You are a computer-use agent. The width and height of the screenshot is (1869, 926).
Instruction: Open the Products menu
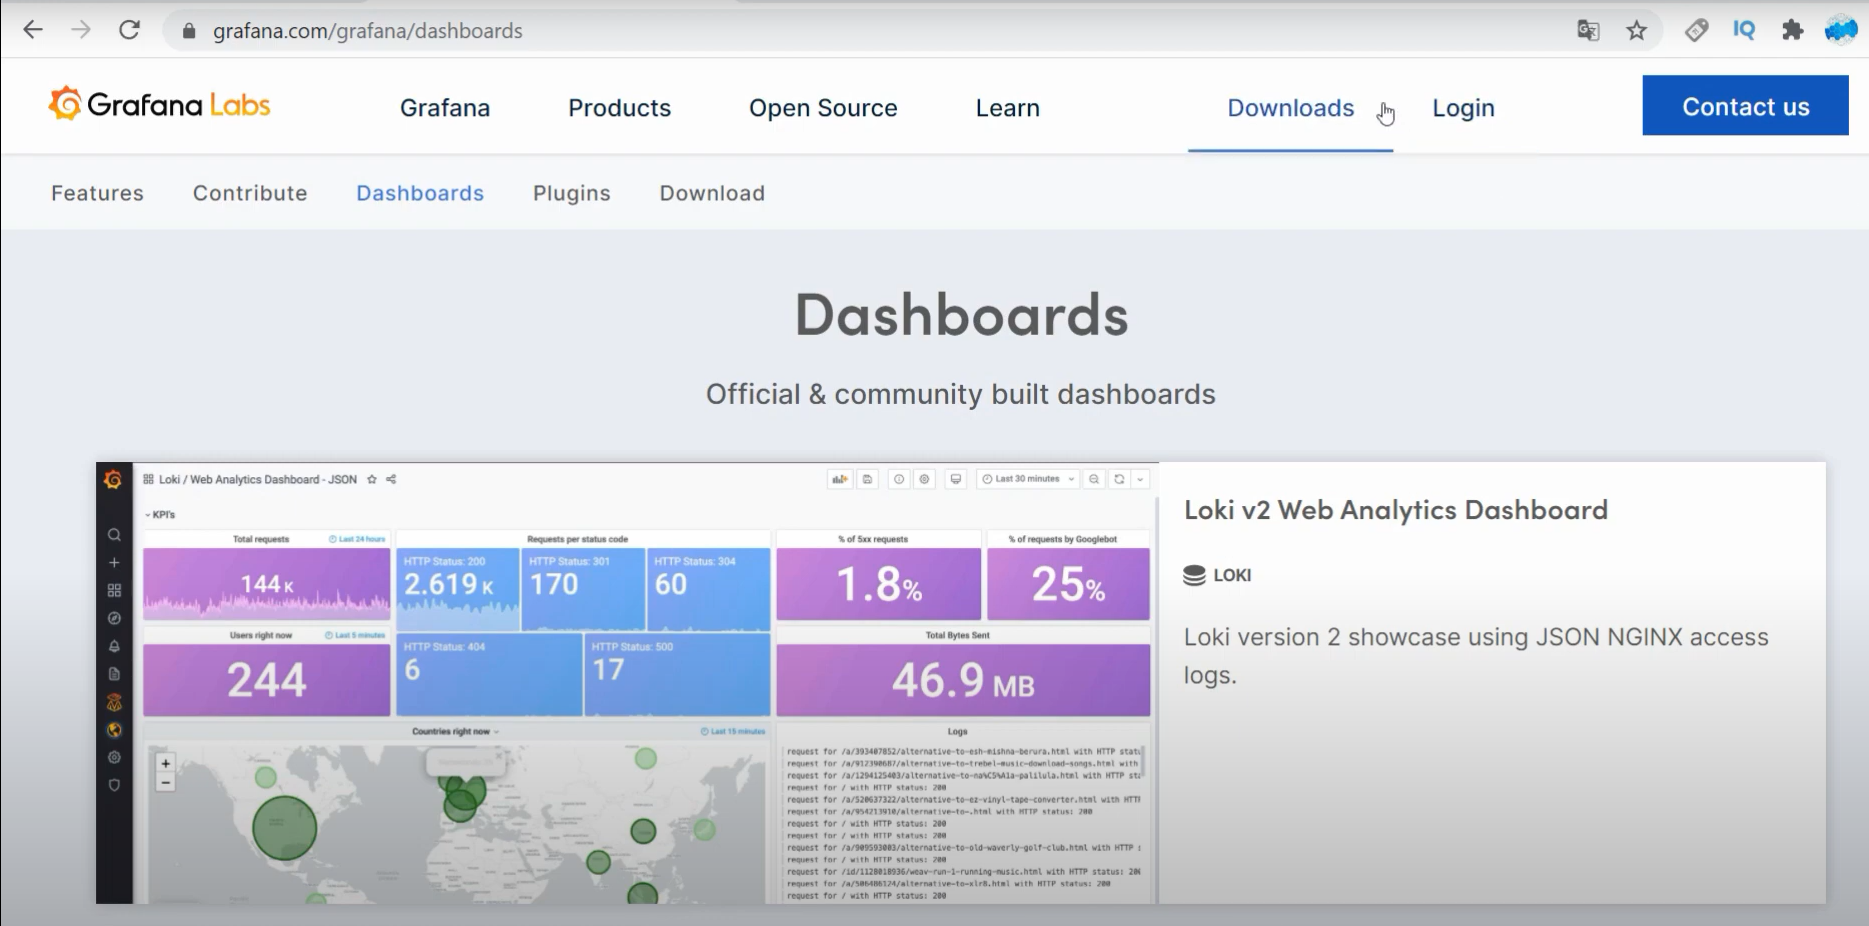click(x=619, y=108)
